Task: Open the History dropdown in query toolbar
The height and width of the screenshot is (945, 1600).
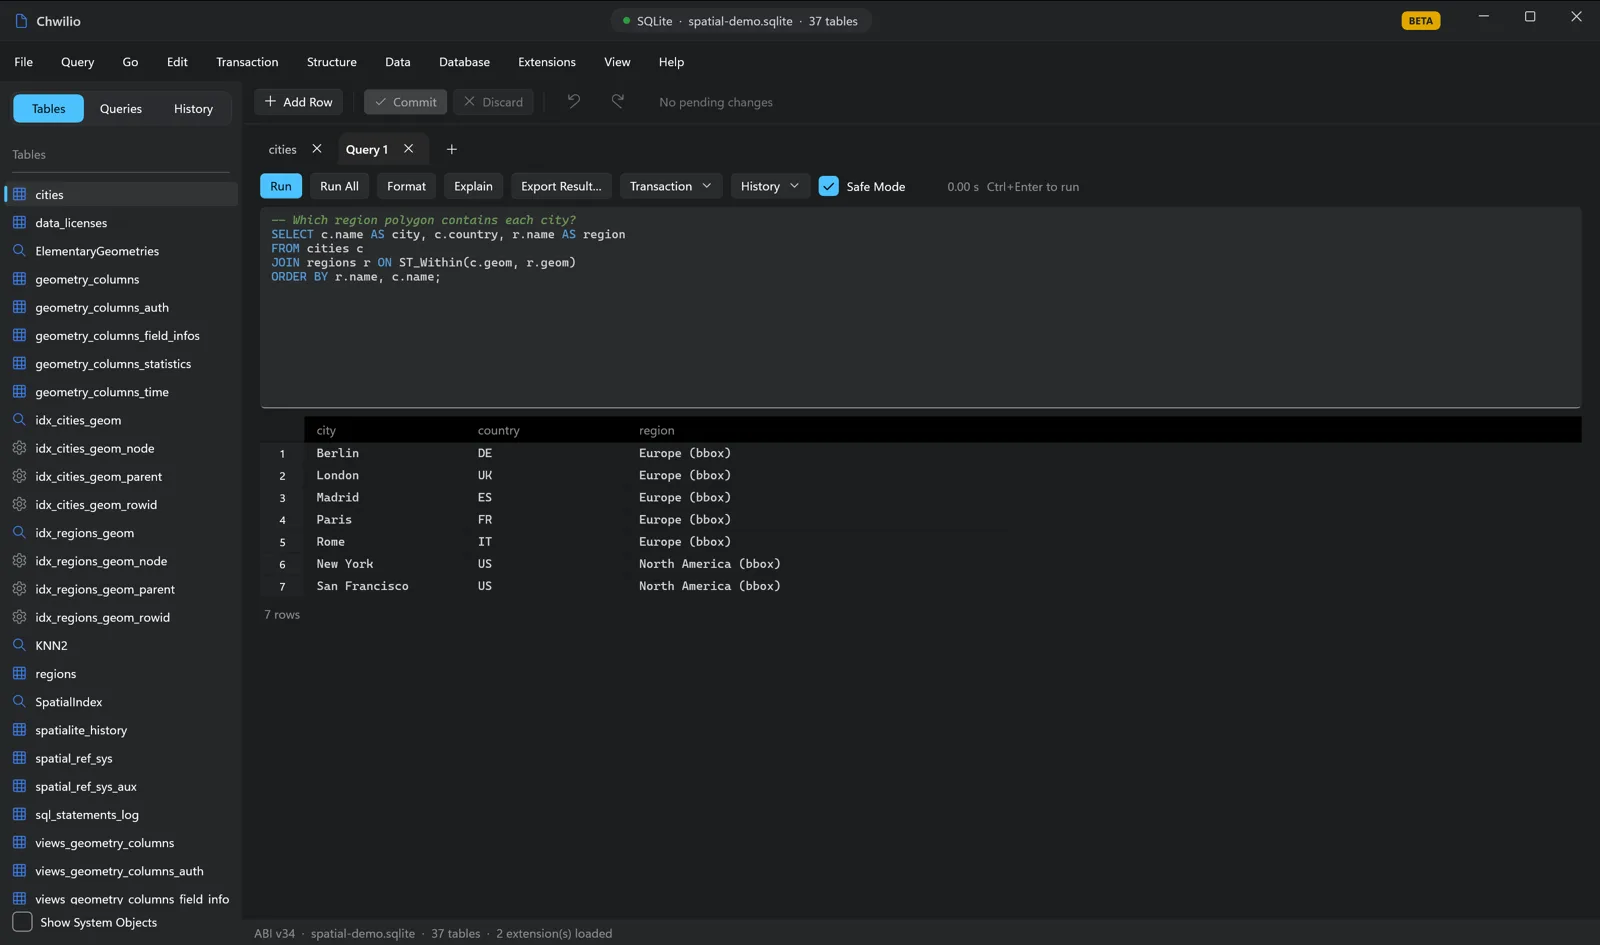Action: 770,186
